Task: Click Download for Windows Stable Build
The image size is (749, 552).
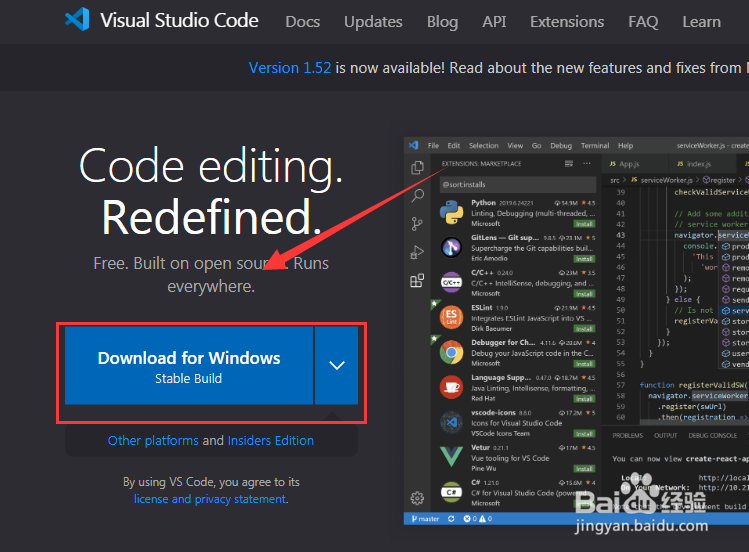Action: [x=189, y=366]
